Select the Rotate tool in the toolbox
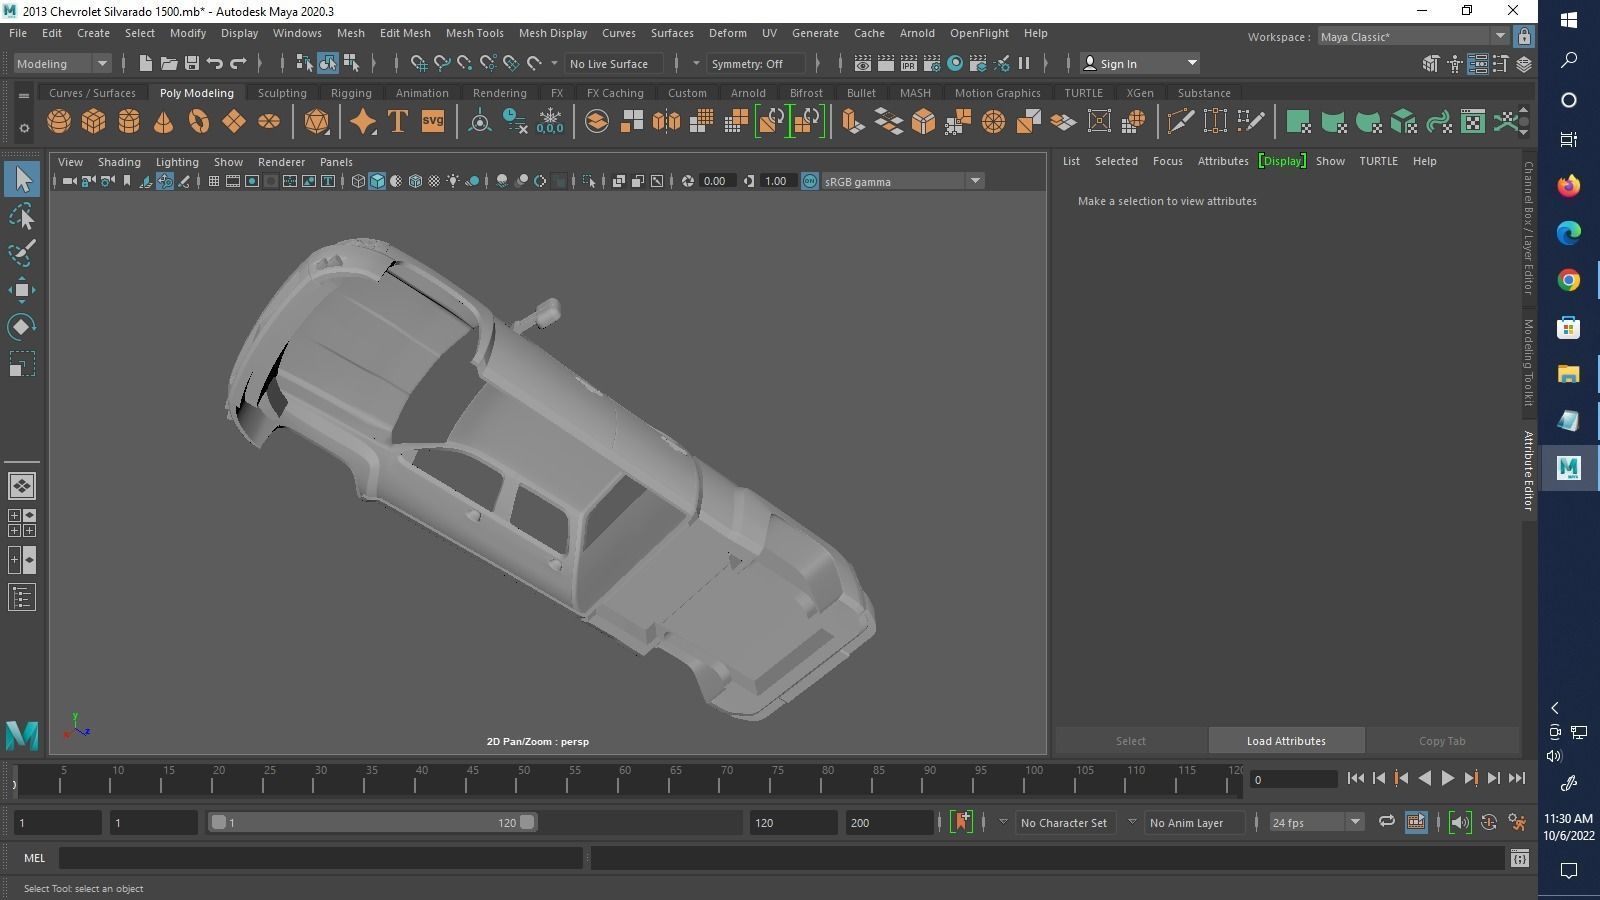 22,327
